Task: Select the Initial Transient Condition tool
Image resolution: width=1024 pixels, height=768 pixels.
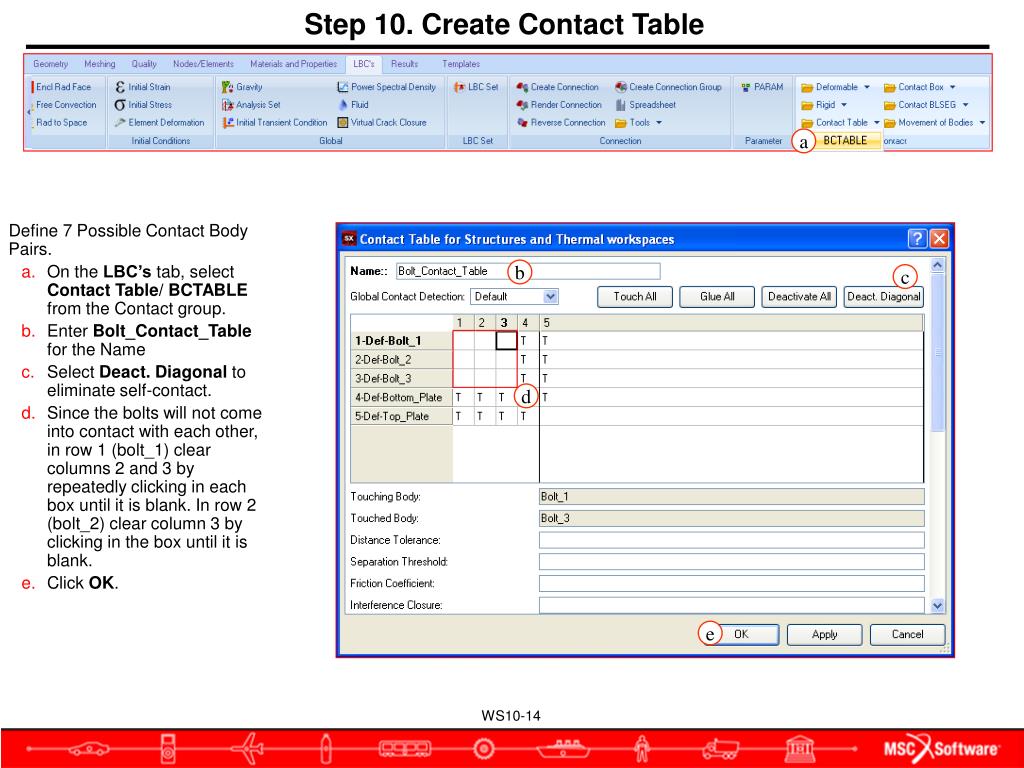Action: (x=274, y=123)
